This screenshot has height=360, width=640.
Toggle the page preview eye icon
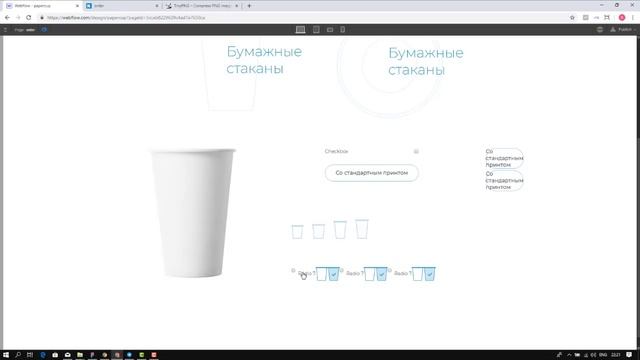tap(44, 30)
